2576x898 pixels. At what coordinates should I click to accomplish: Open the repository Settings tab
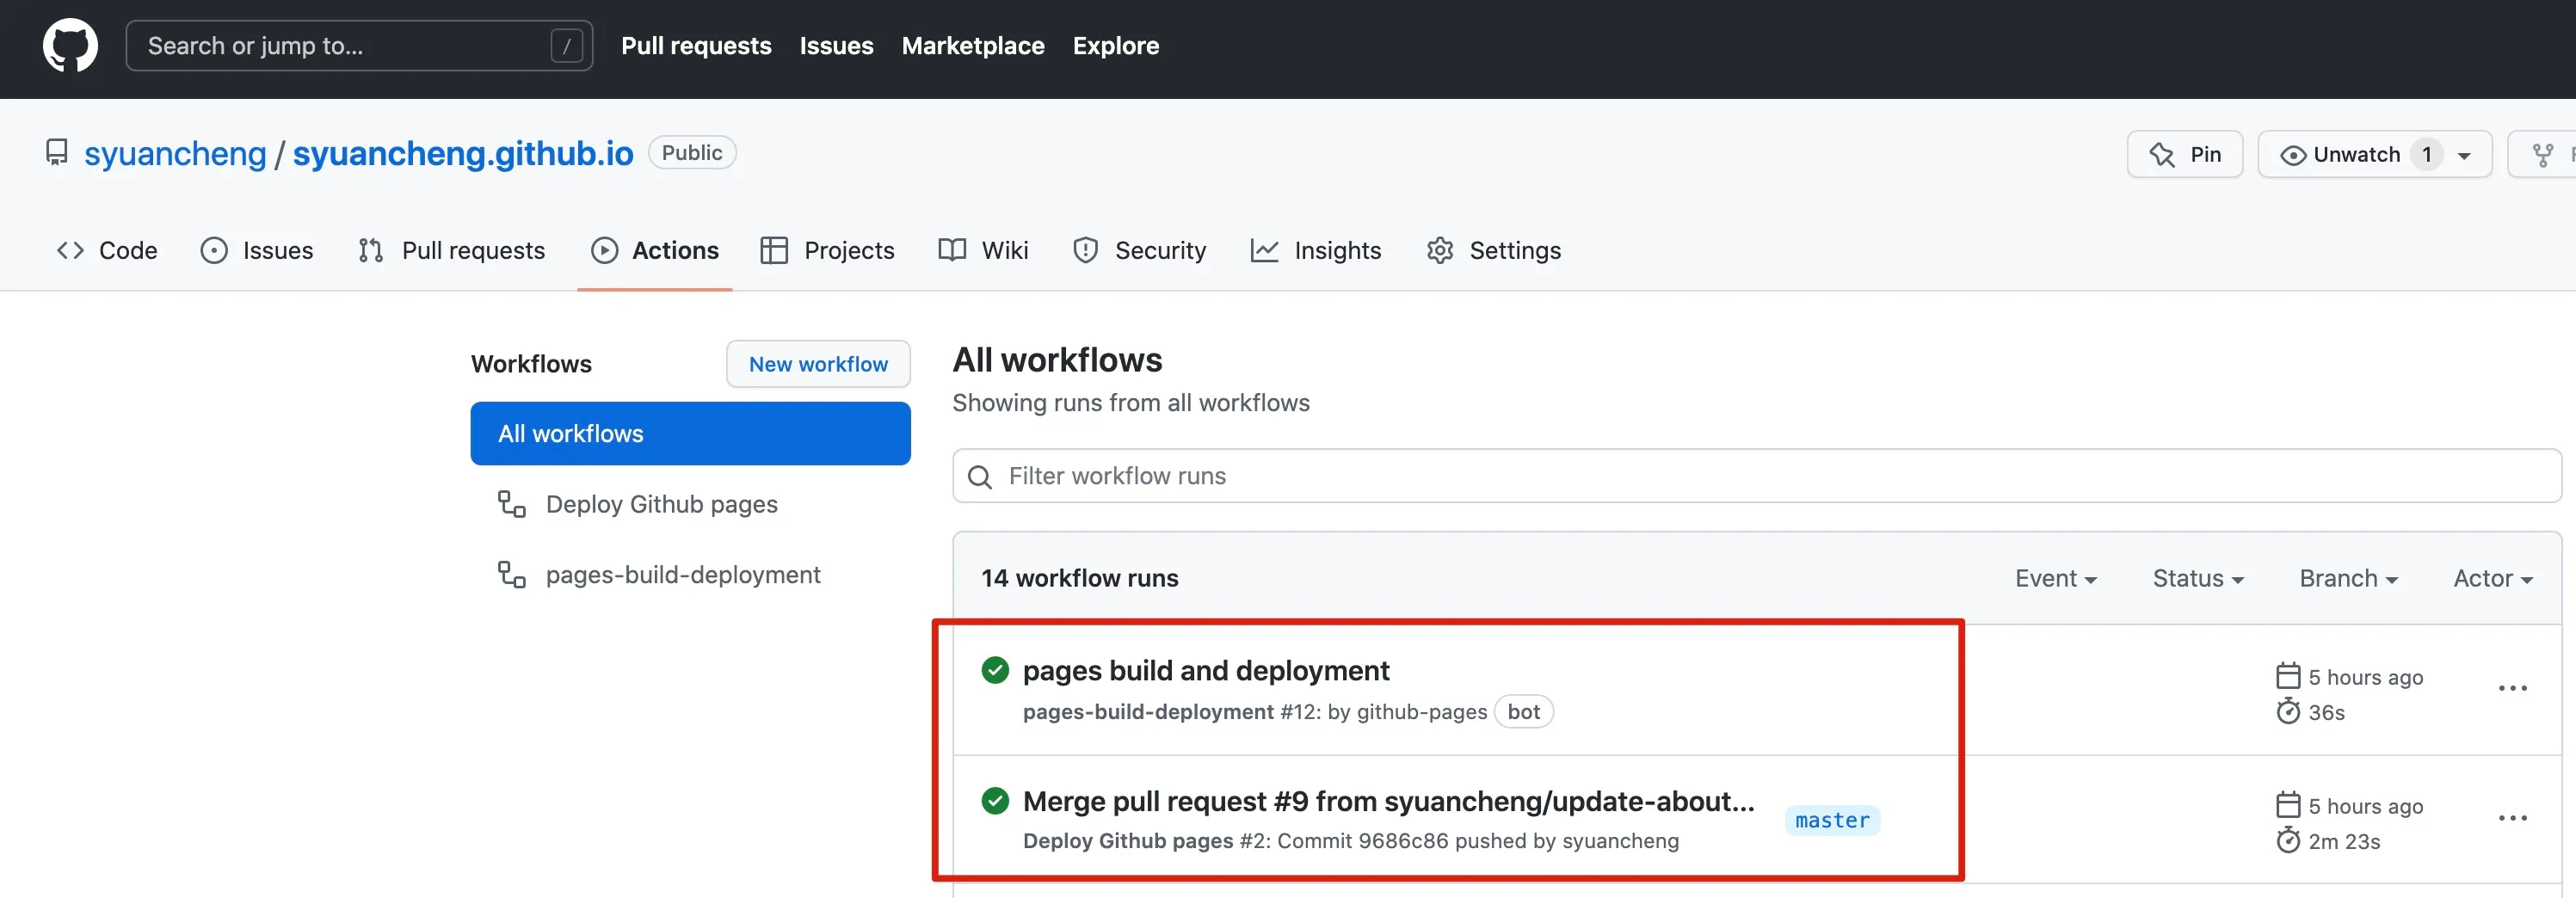[1494, 250]
